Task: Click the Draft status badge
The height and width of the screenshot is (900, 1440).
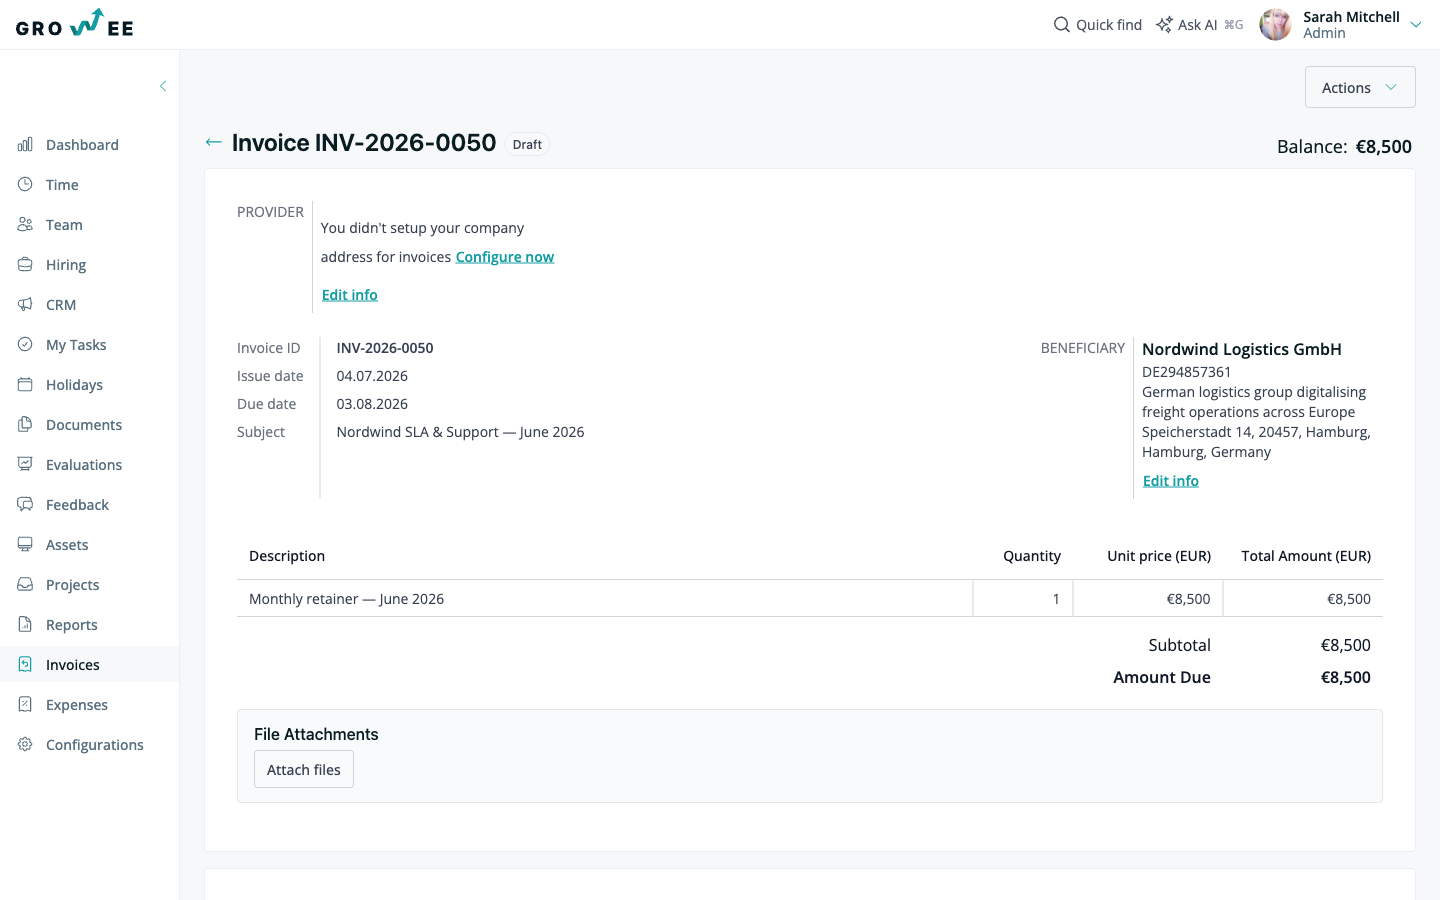Action: [x=527, y=144]
